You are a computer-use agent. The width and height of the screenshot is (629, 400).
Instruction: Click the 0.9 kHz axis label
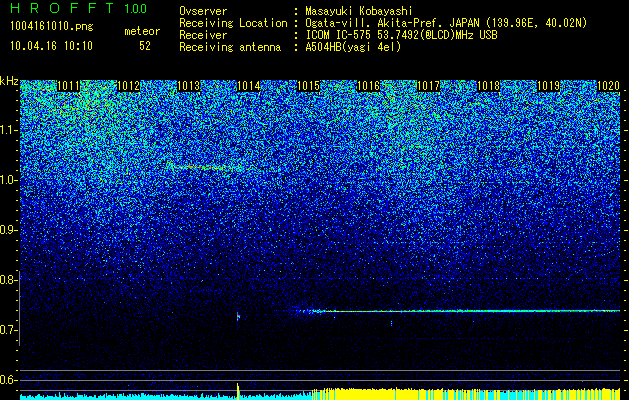8,230
